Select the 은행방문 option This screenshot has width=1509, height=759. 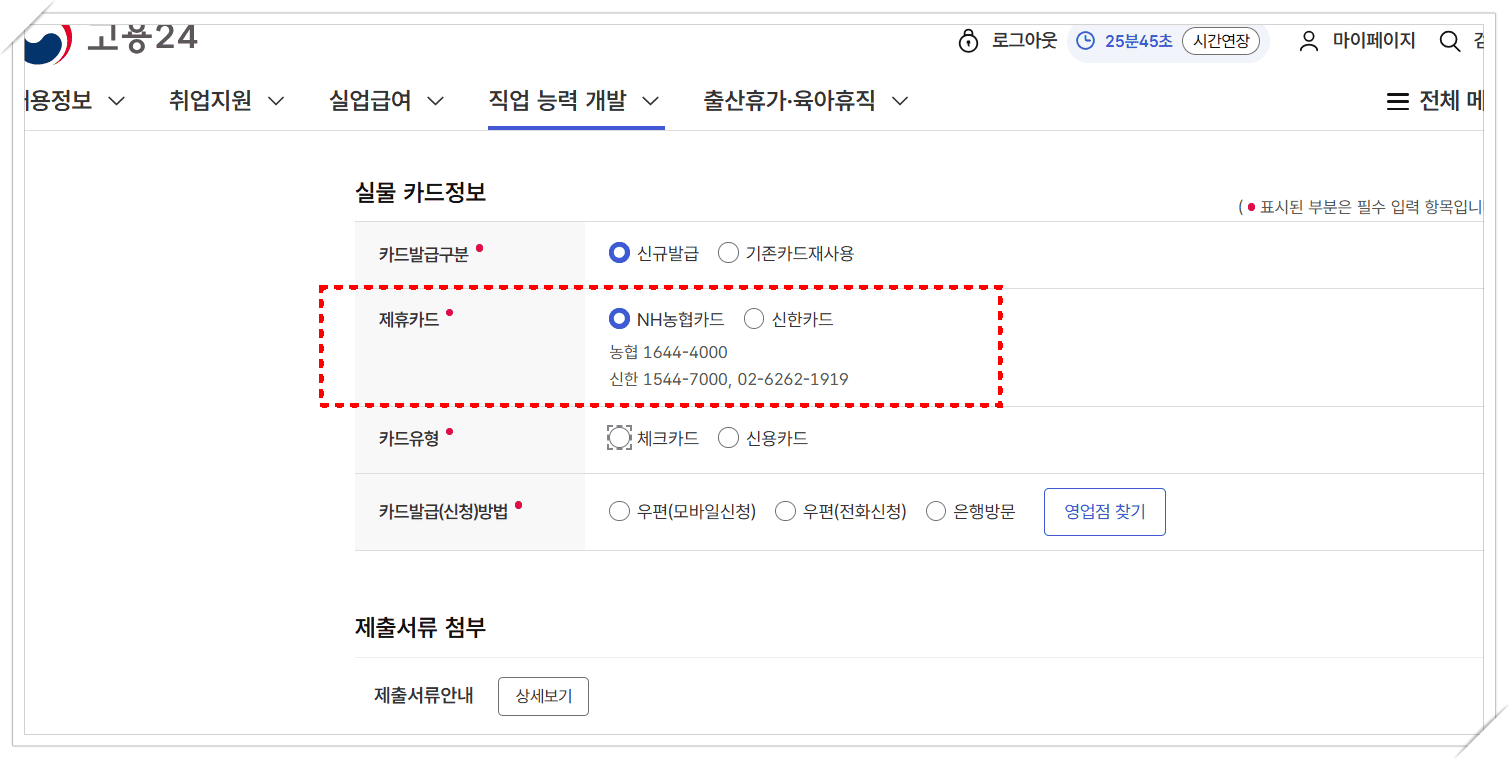935,511
